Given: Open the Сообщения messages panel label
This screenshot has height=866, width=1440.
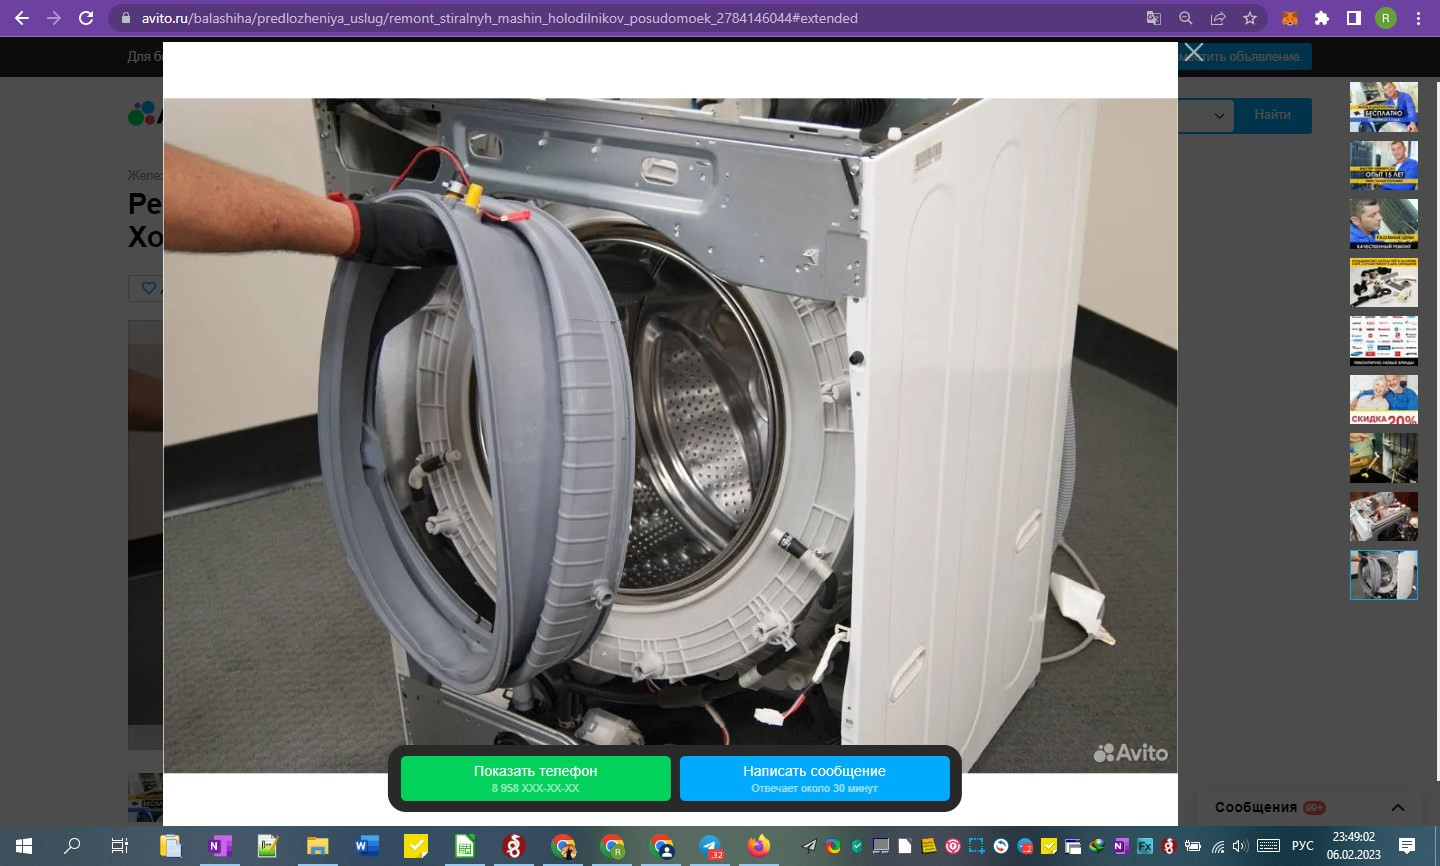Looking at the screenshot, I should 1256,807.
